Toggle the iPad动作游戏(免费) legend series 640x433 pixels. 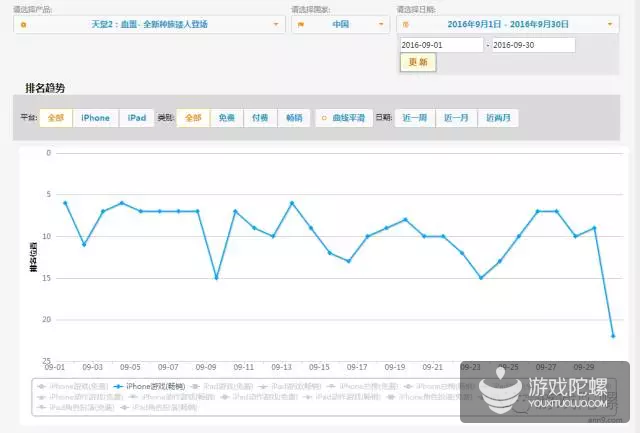(259, 397)
